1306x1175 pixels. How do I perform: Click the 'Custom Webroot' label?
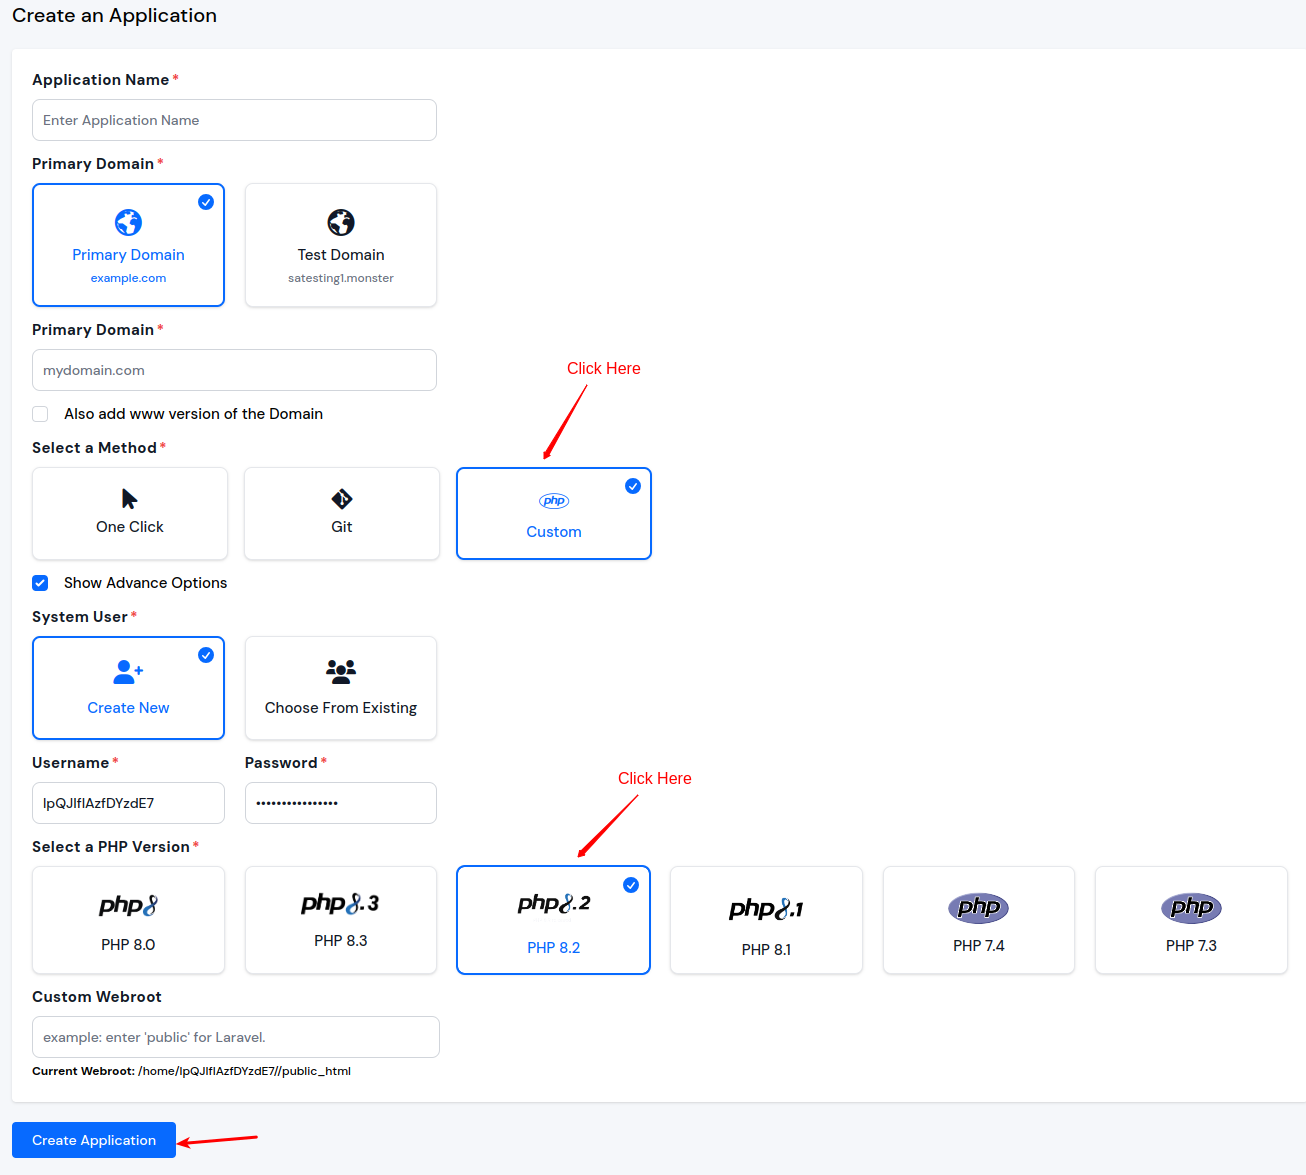97,997
